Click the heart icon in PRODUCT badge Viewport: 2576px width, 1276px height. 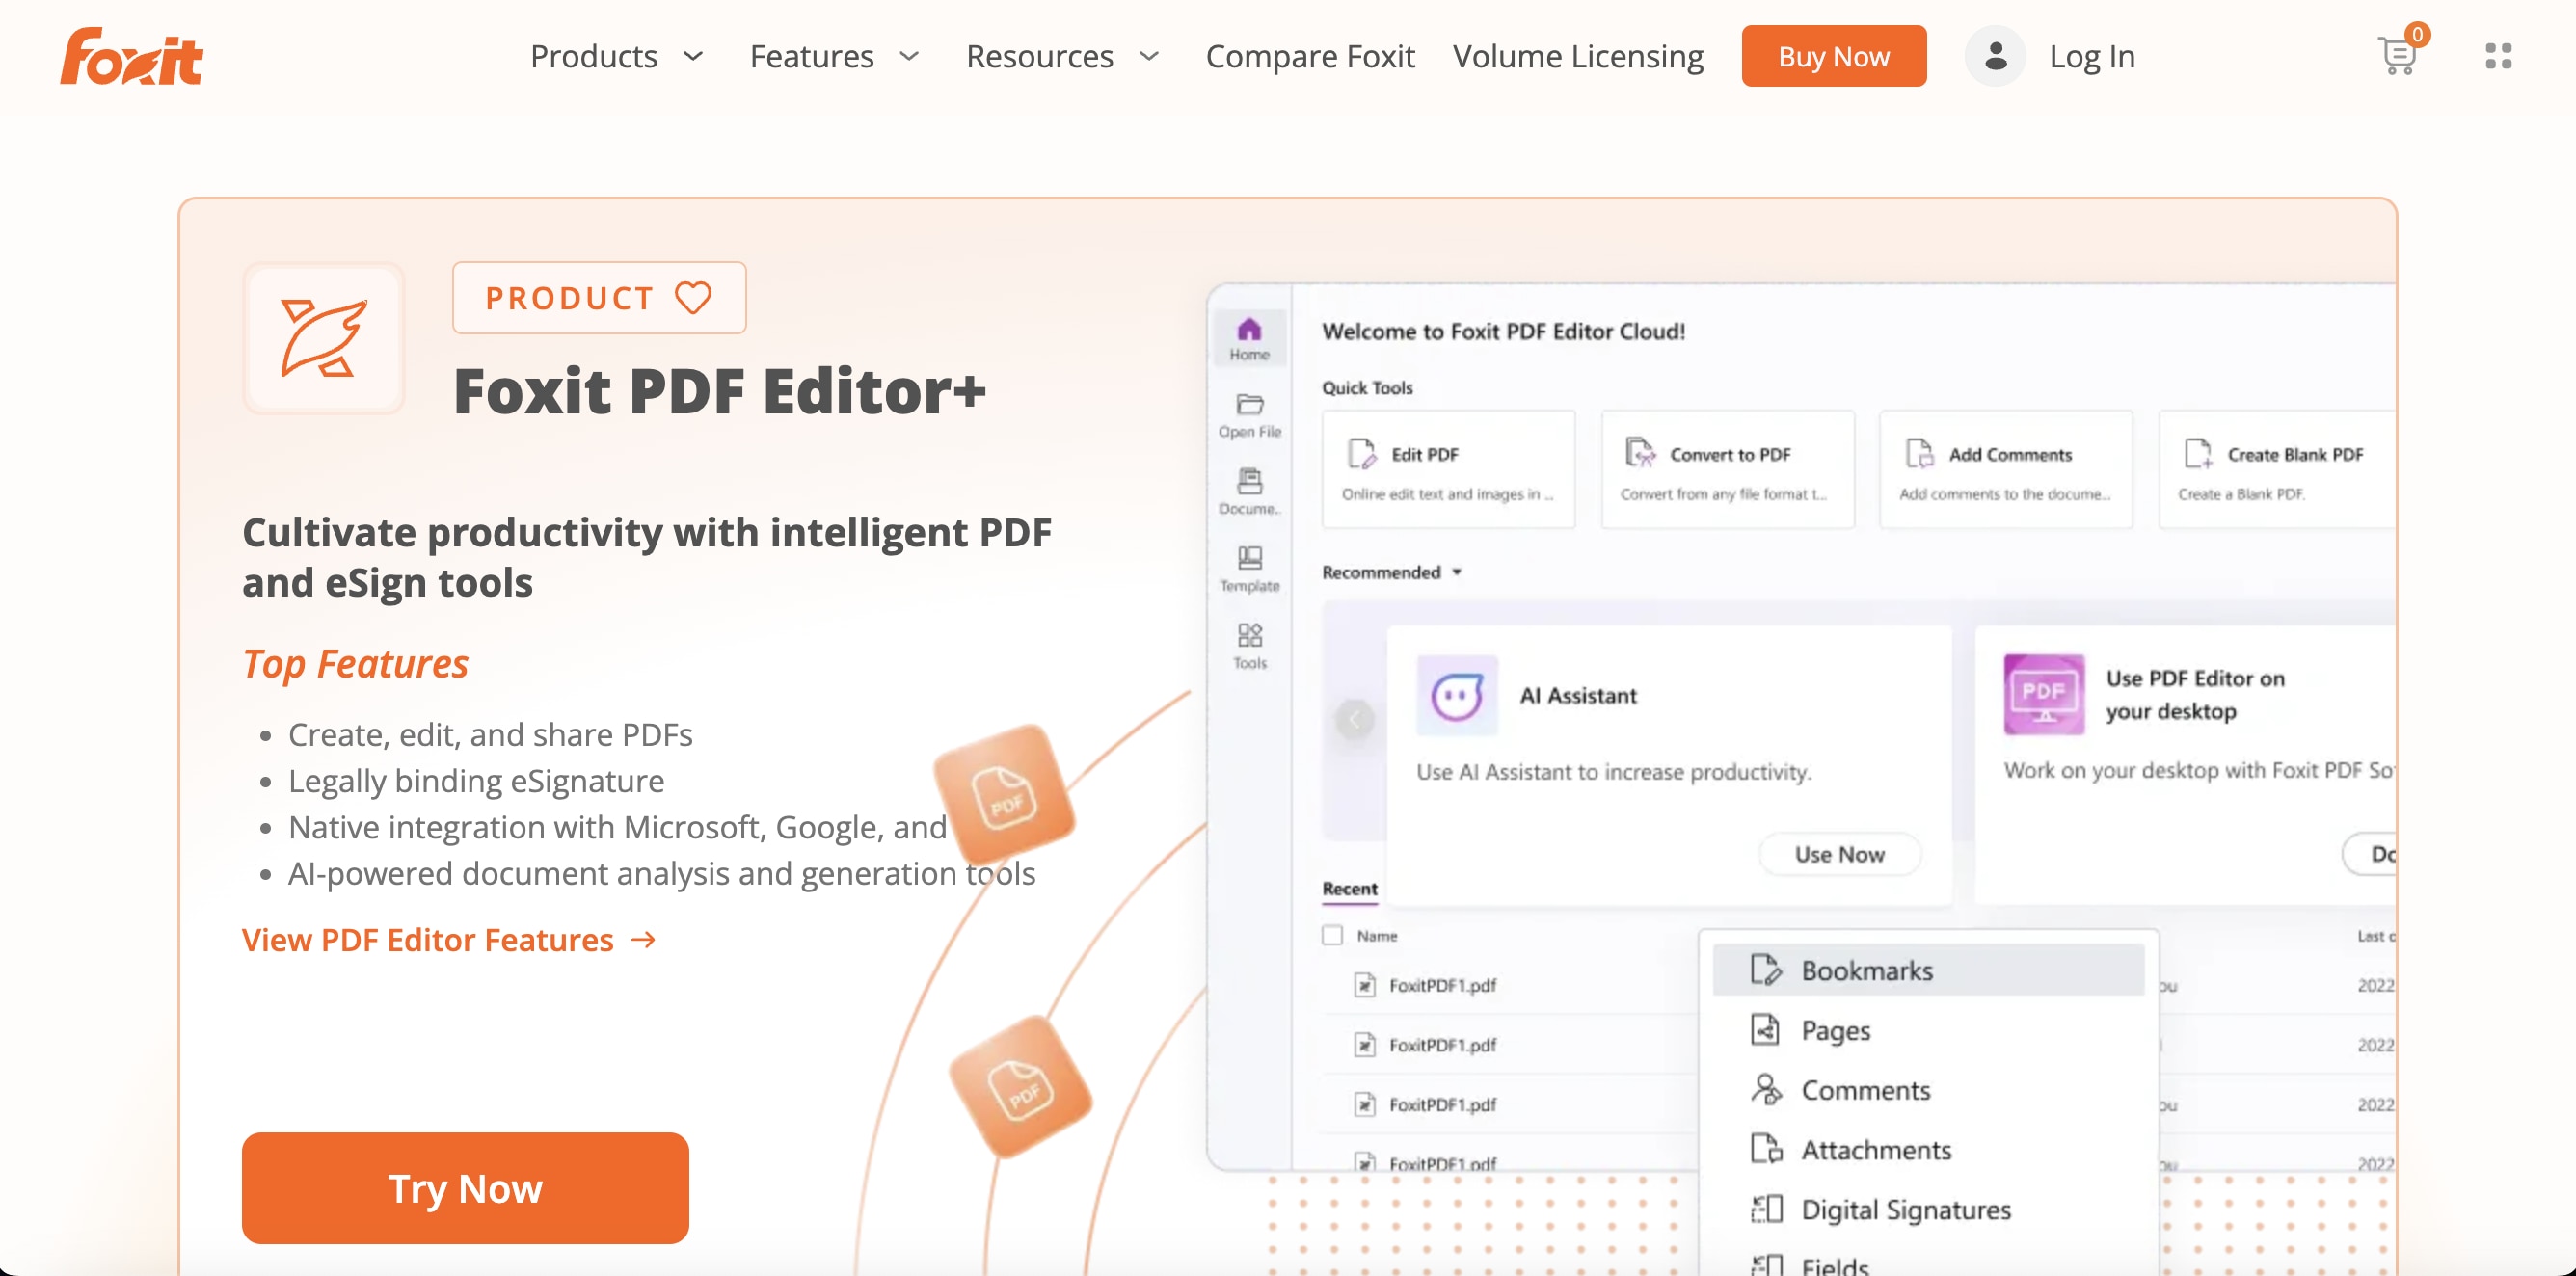click(693, 297)
